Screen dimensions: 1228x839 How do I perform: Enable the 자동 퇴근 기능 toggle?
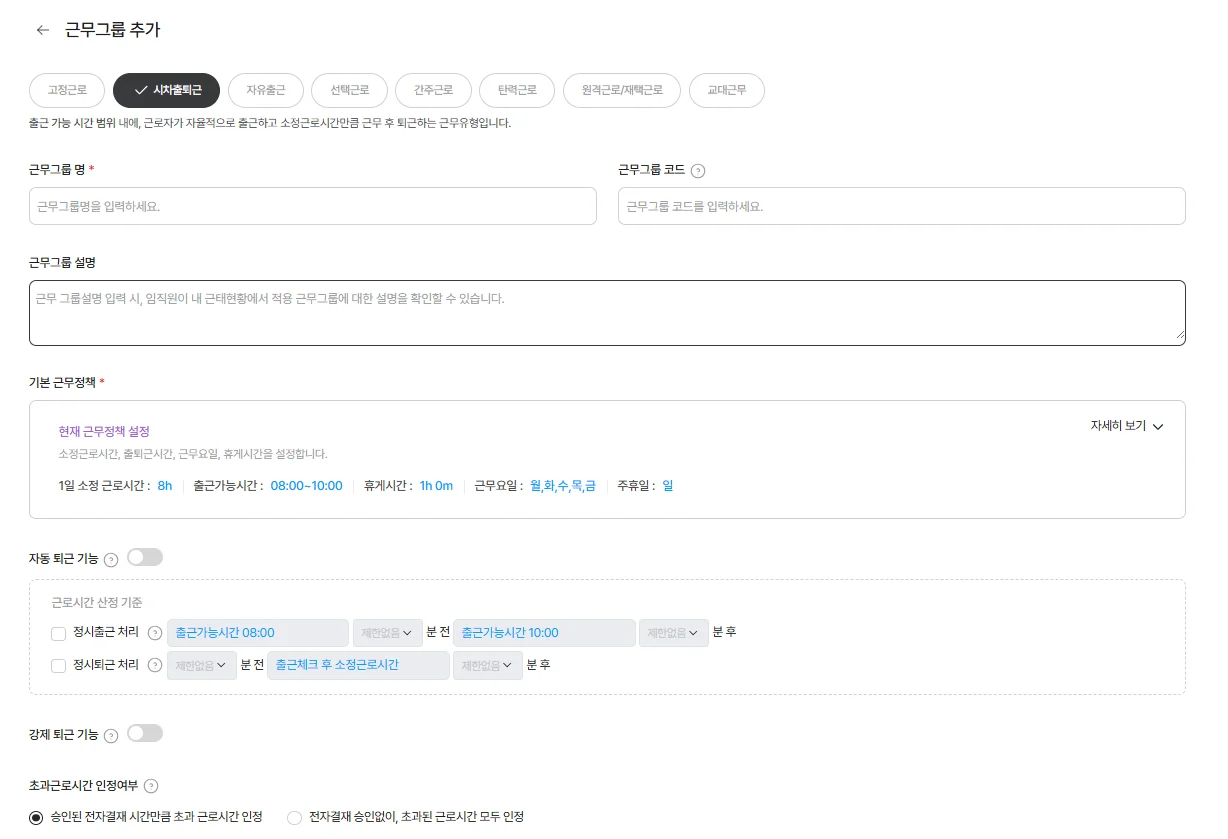pyautogui.click(x=144, y=557)
